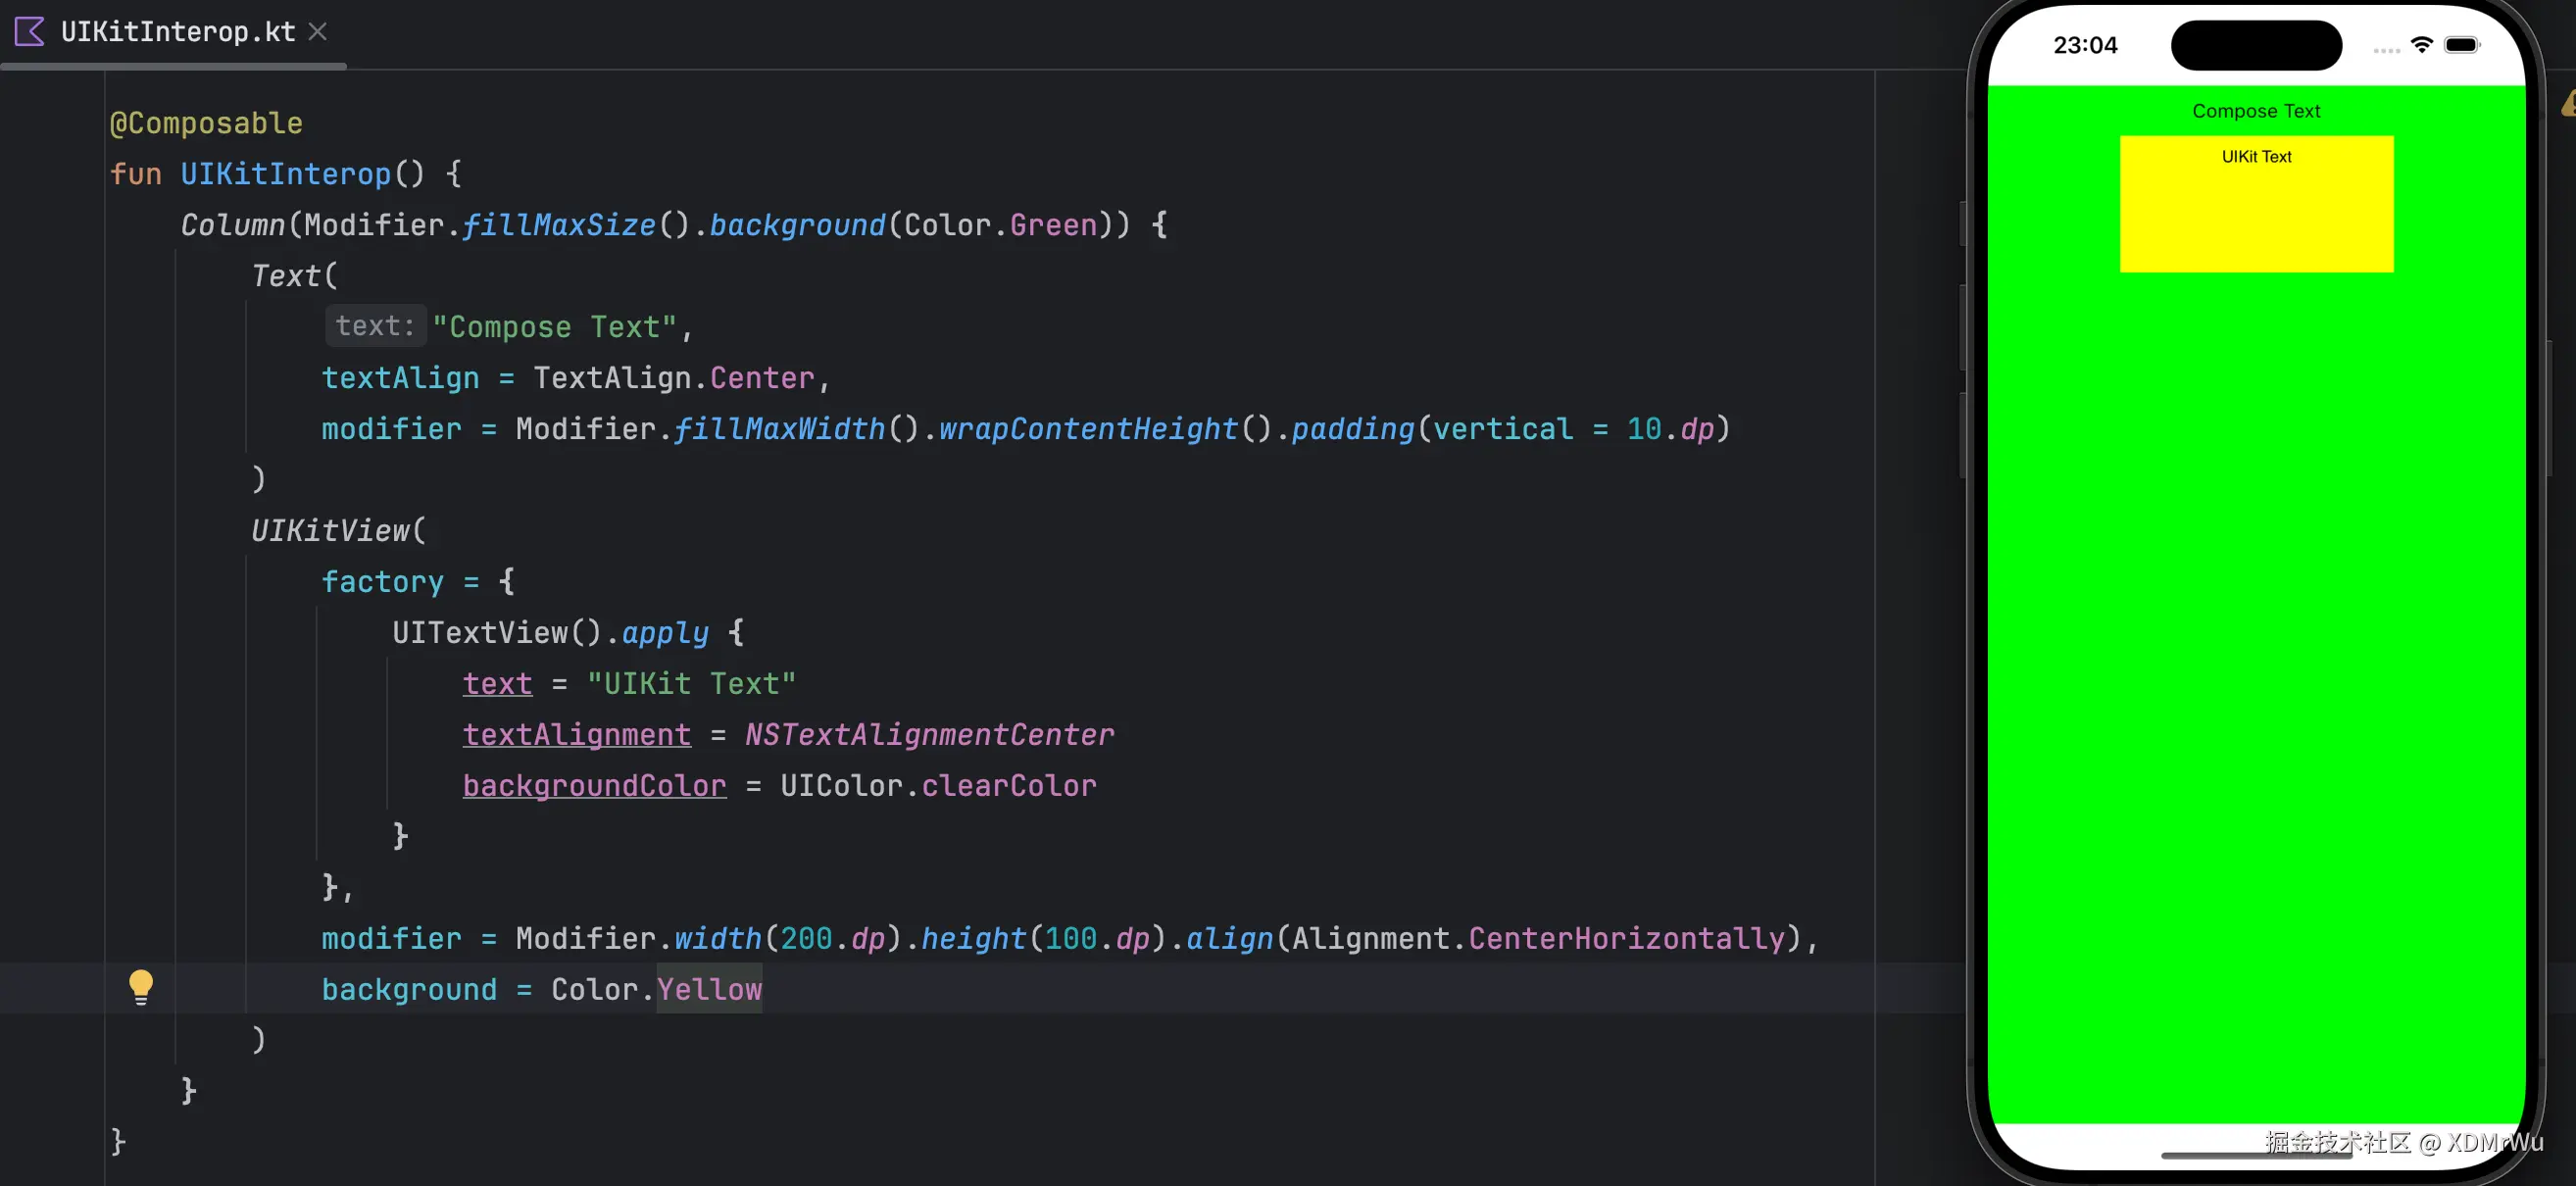The image size is (2576, 1186).
Task: Click the yellow lightbulb quick-fix icon
Action: 141,987
